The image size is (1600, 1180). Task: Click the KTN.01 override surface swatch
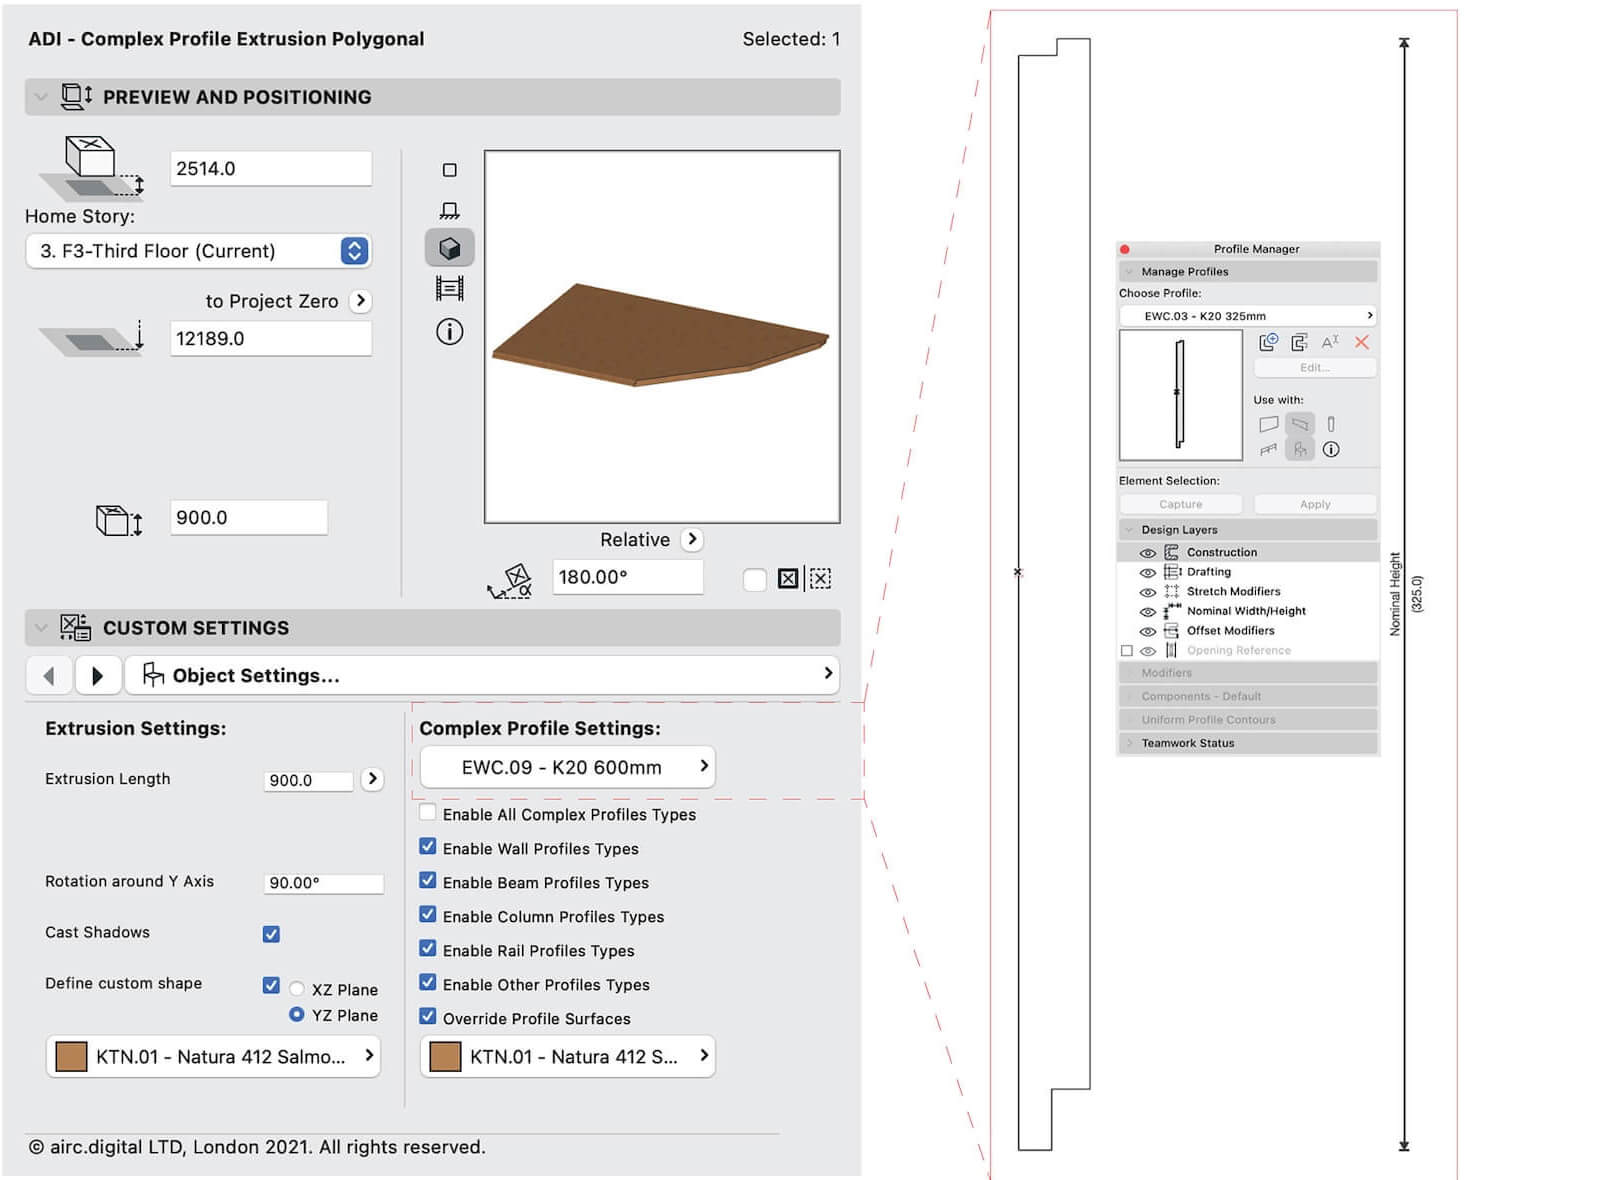pos(445,1056)
